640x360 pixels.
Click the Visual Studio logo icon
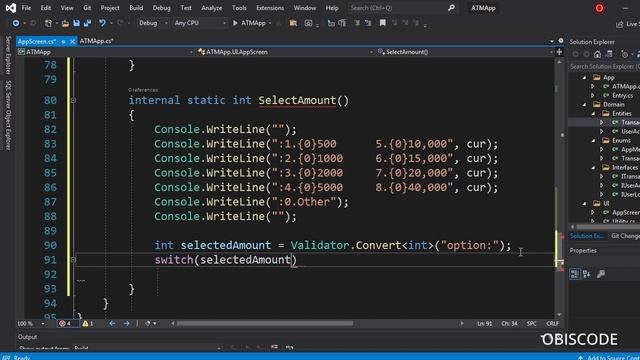click(x=11, y=8)
